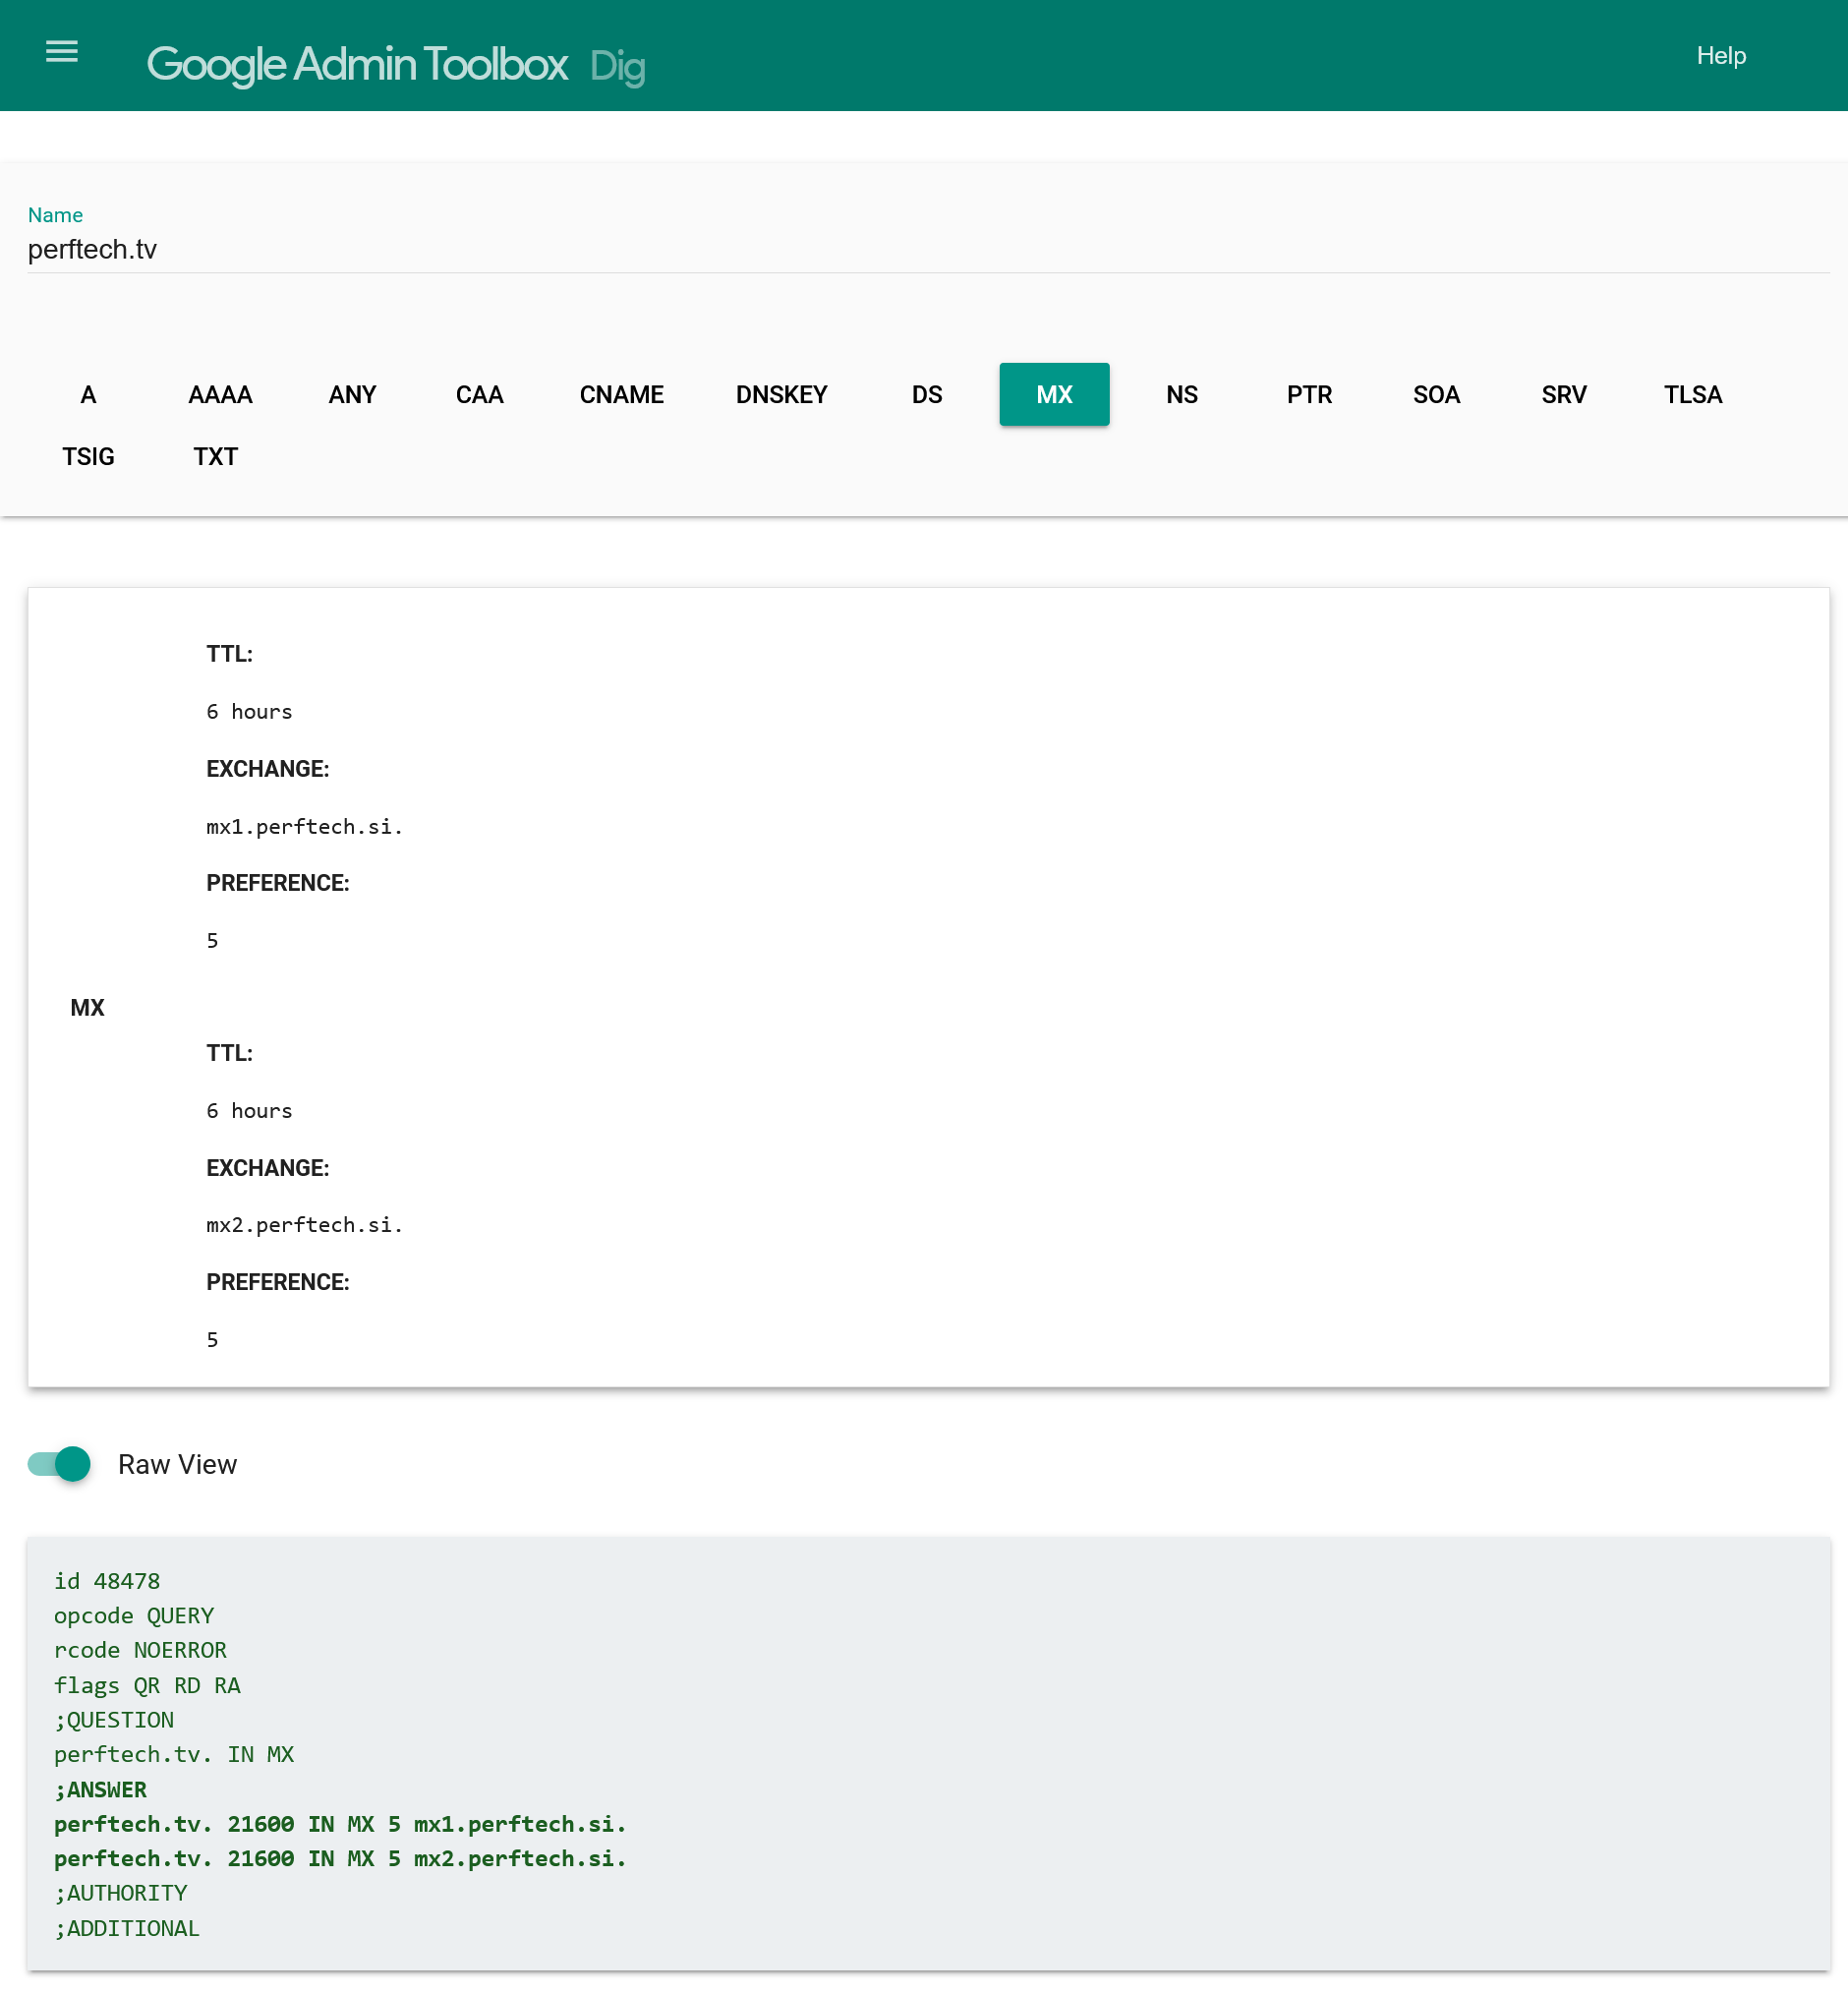Click the ';ADDITIONAL' section header
This screenshot has height=1994, width=1848.
tap(127, 1928)
